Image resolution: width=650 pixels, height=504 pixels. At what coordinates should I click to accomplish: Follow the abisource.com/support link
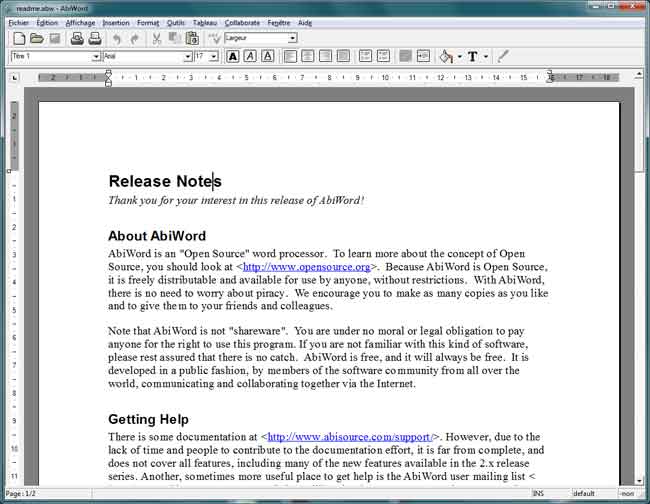(350, 437)
